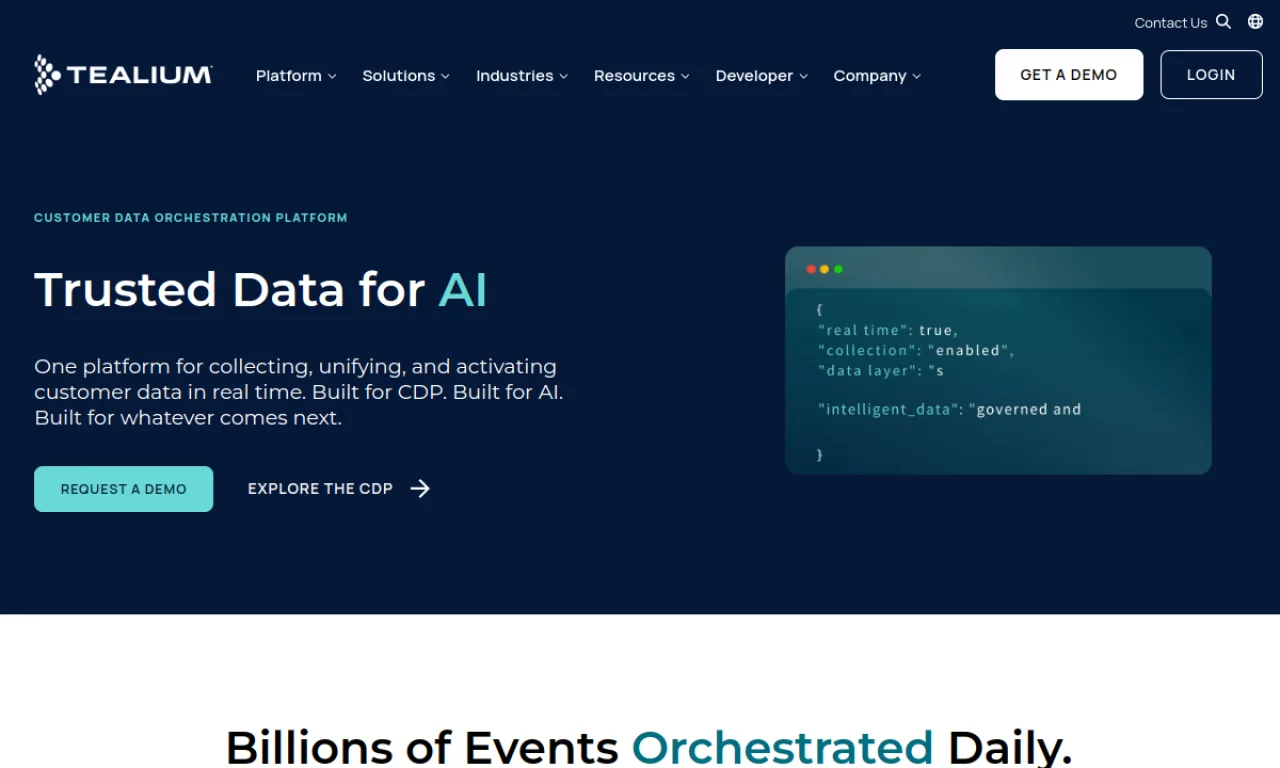
Task: Expand the Developer menu
Action: pyautogui.click(x=762, y=76)
